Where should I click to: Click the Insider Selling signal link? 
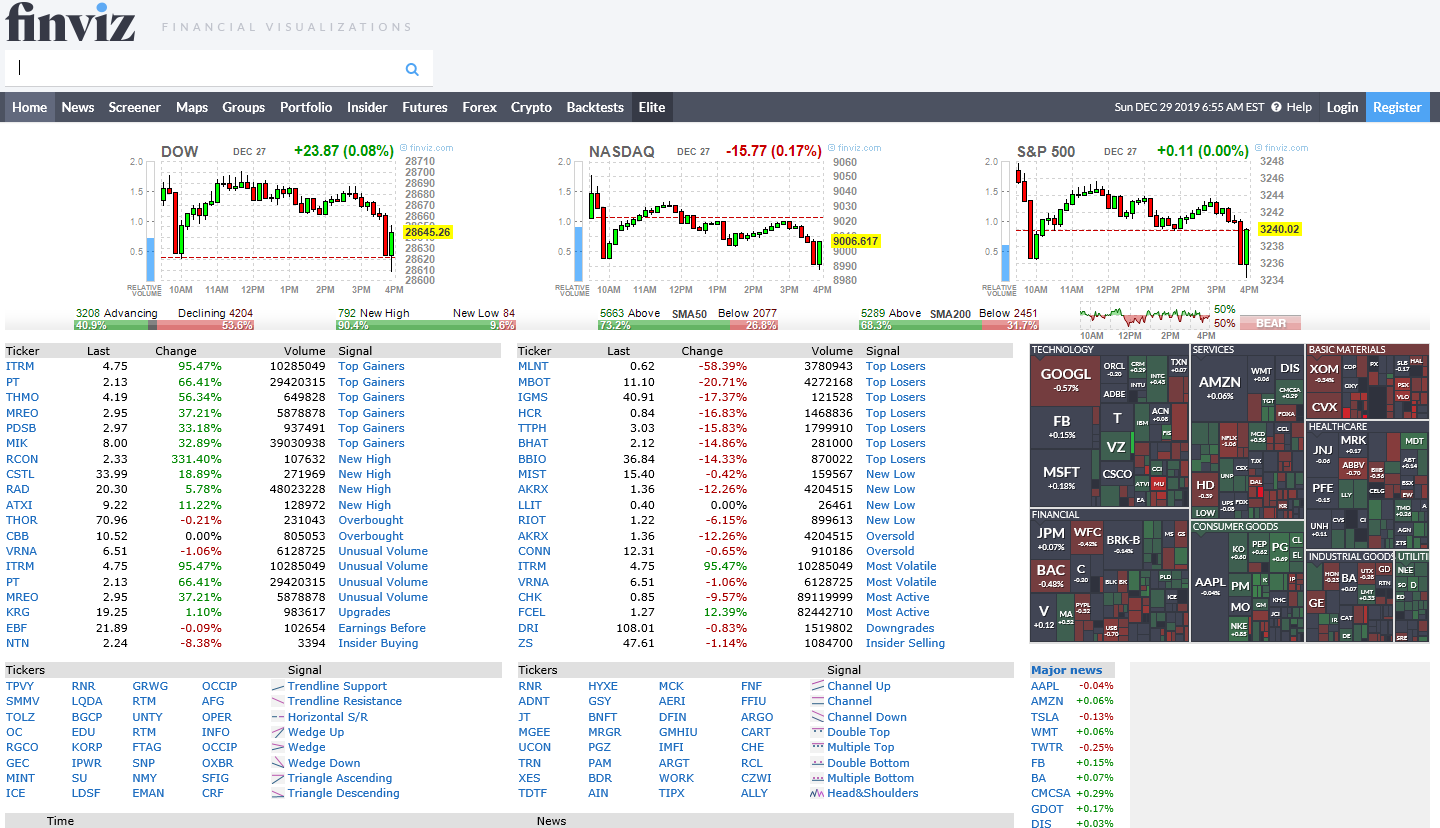coord(905,643)
